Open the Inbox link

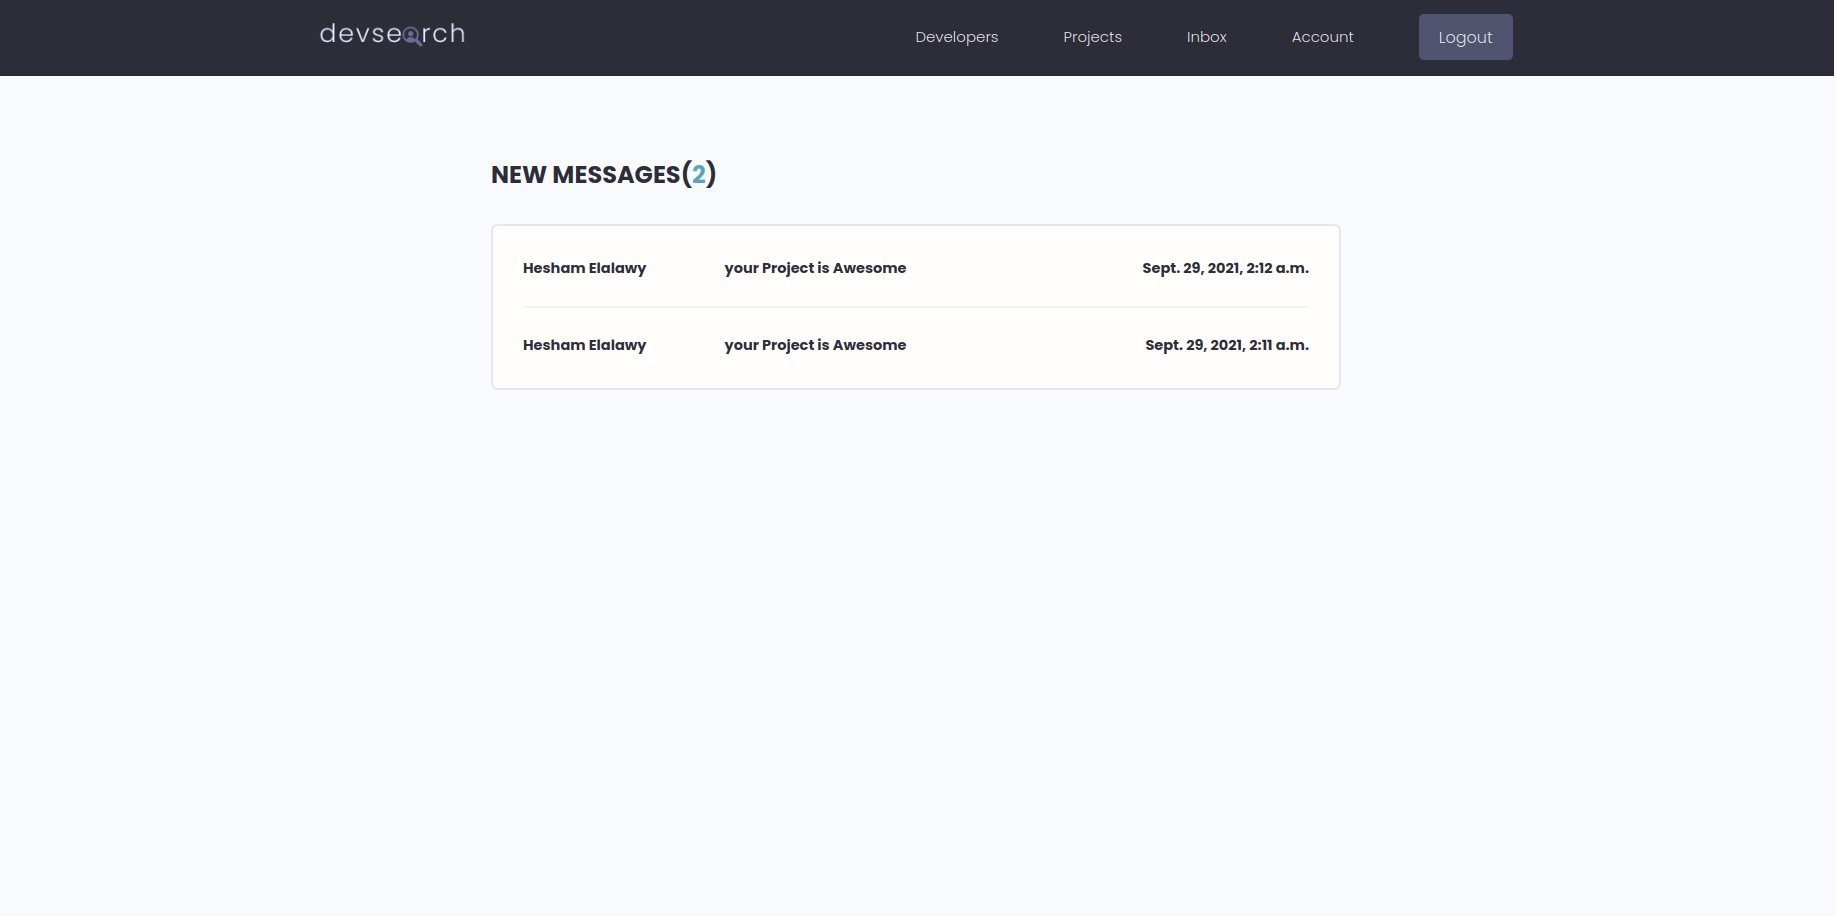point(1206,37)
